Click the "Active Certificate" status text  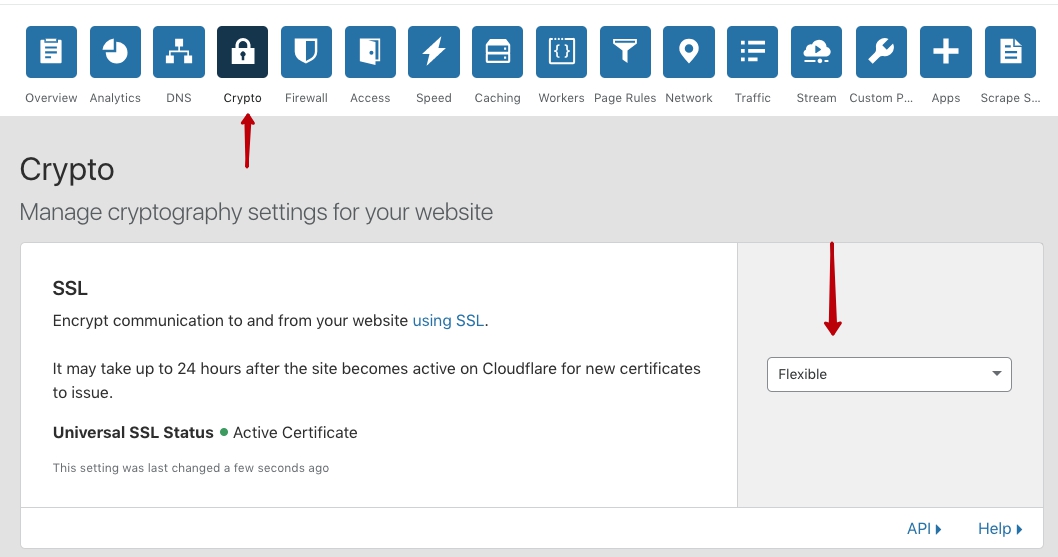coord(295,433)
